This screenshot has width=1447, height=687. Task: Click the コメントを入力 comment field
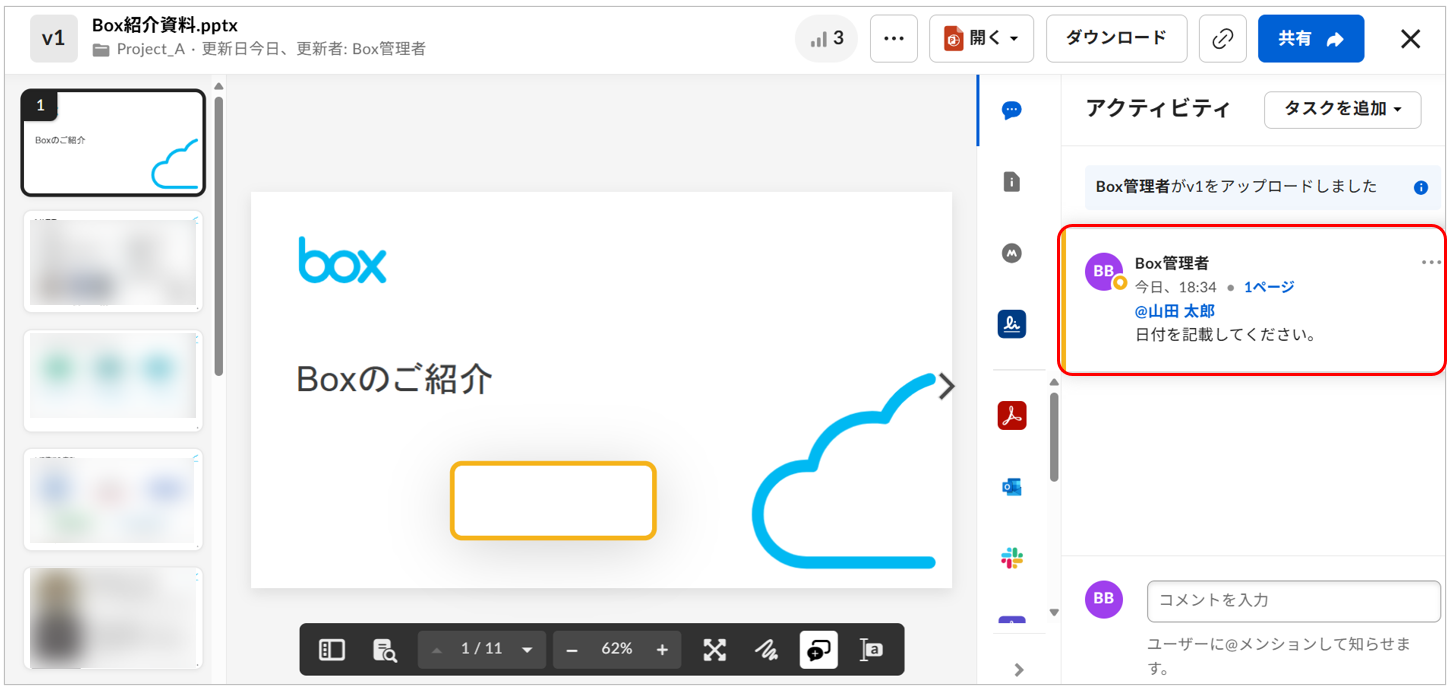pos(1292,600)
